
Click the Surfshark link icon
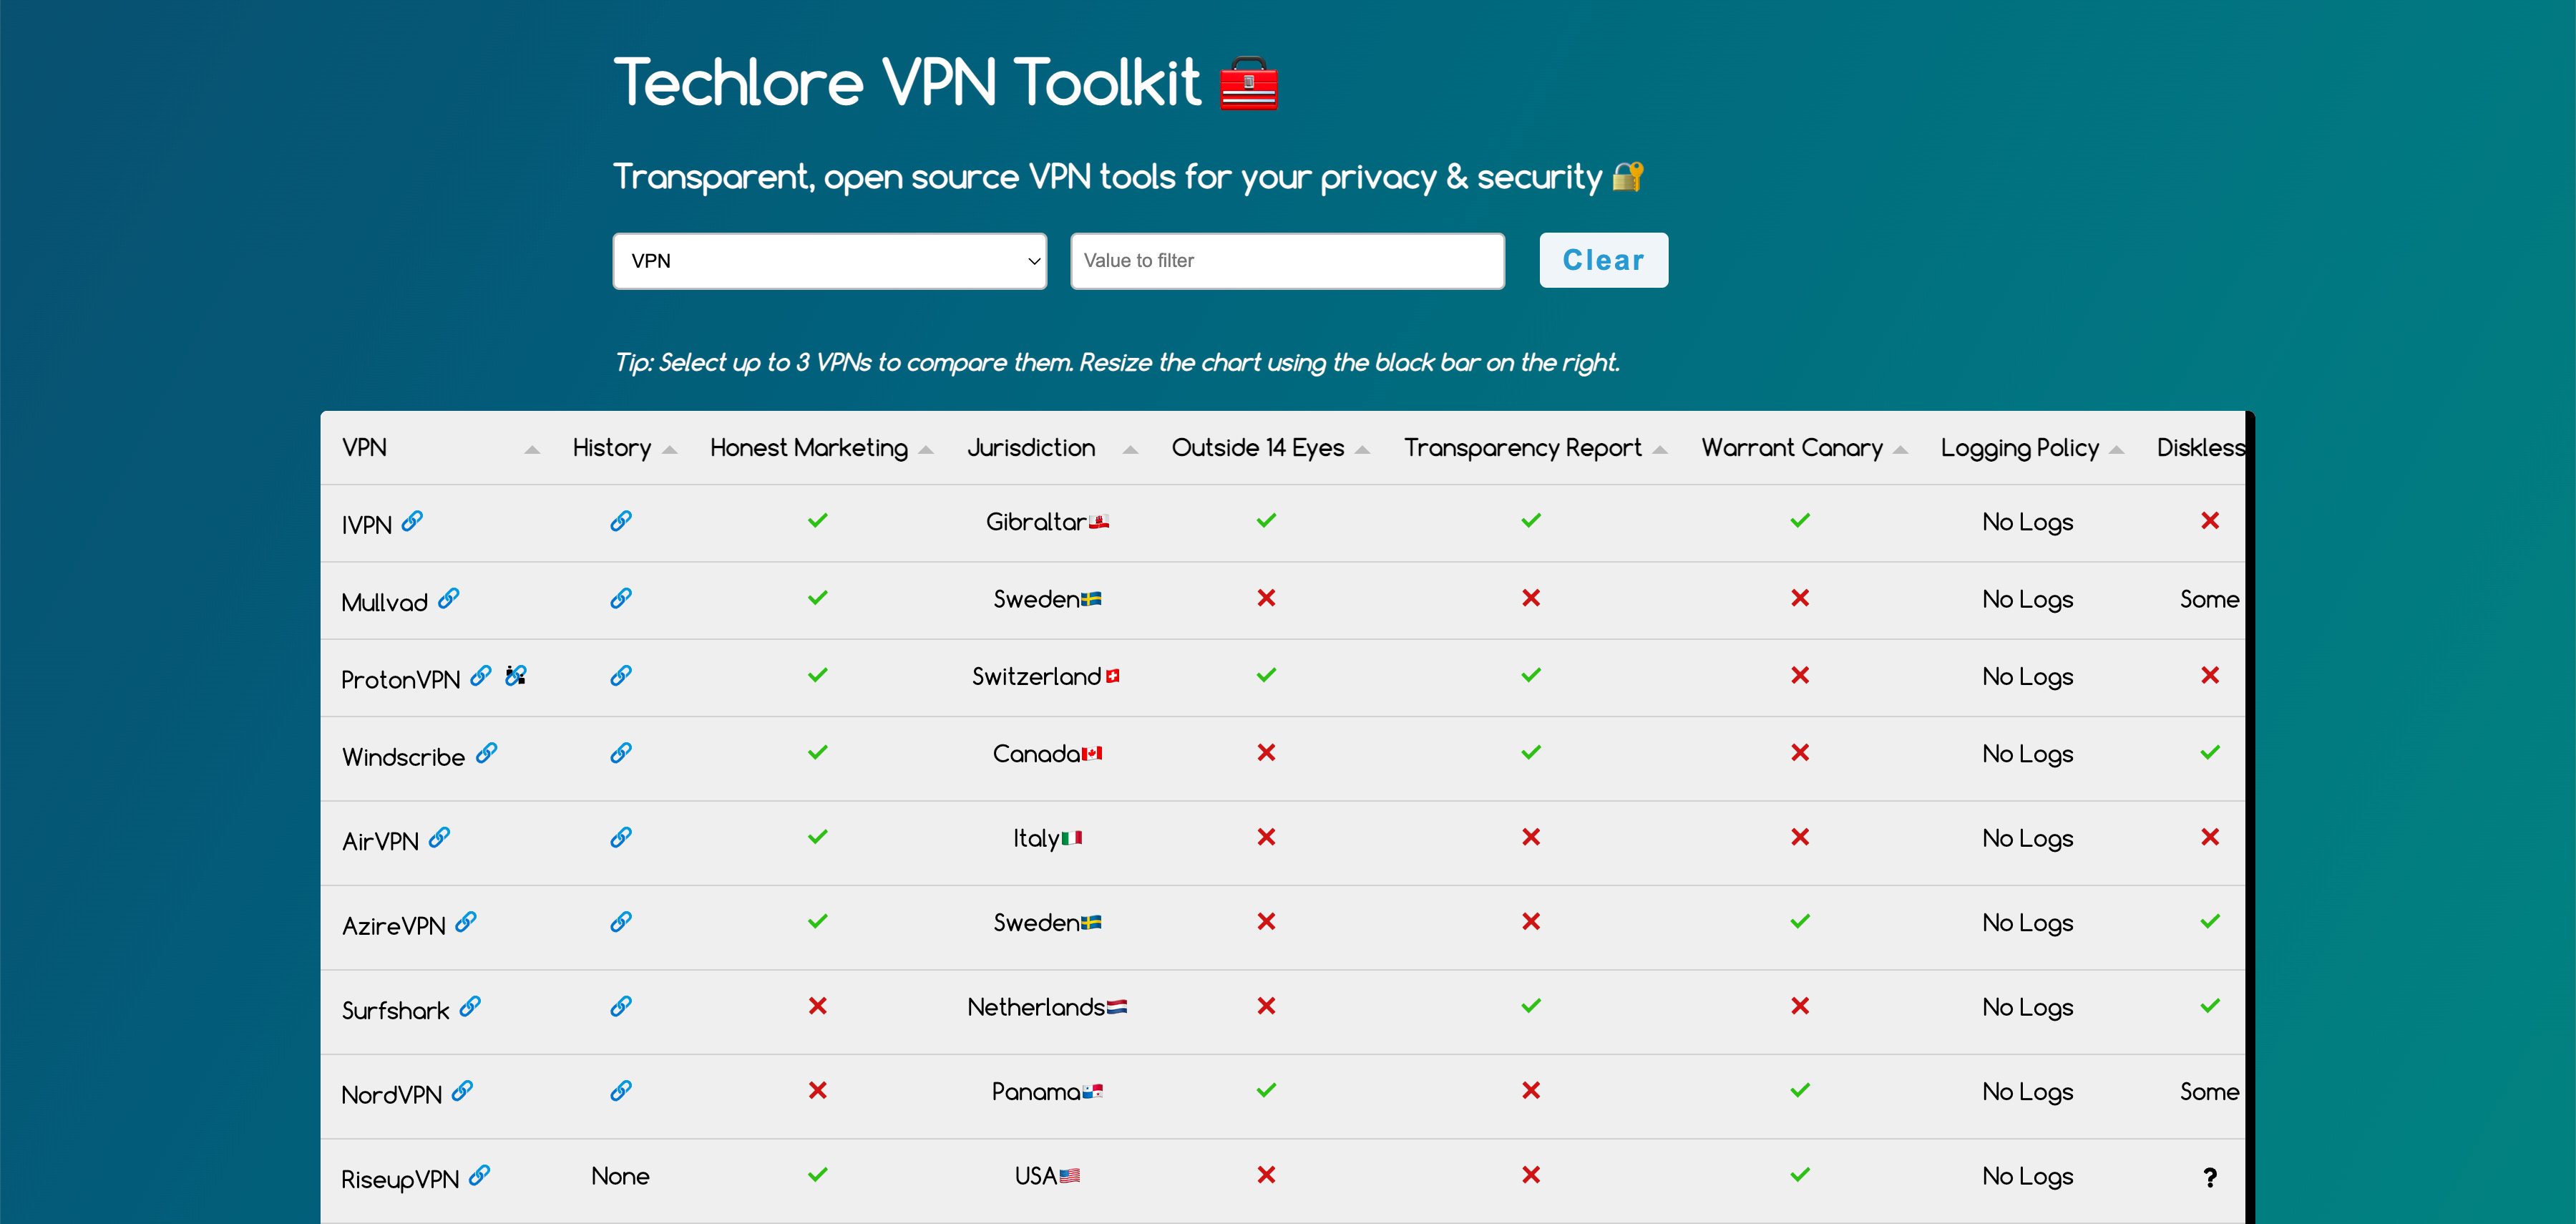470,1007
